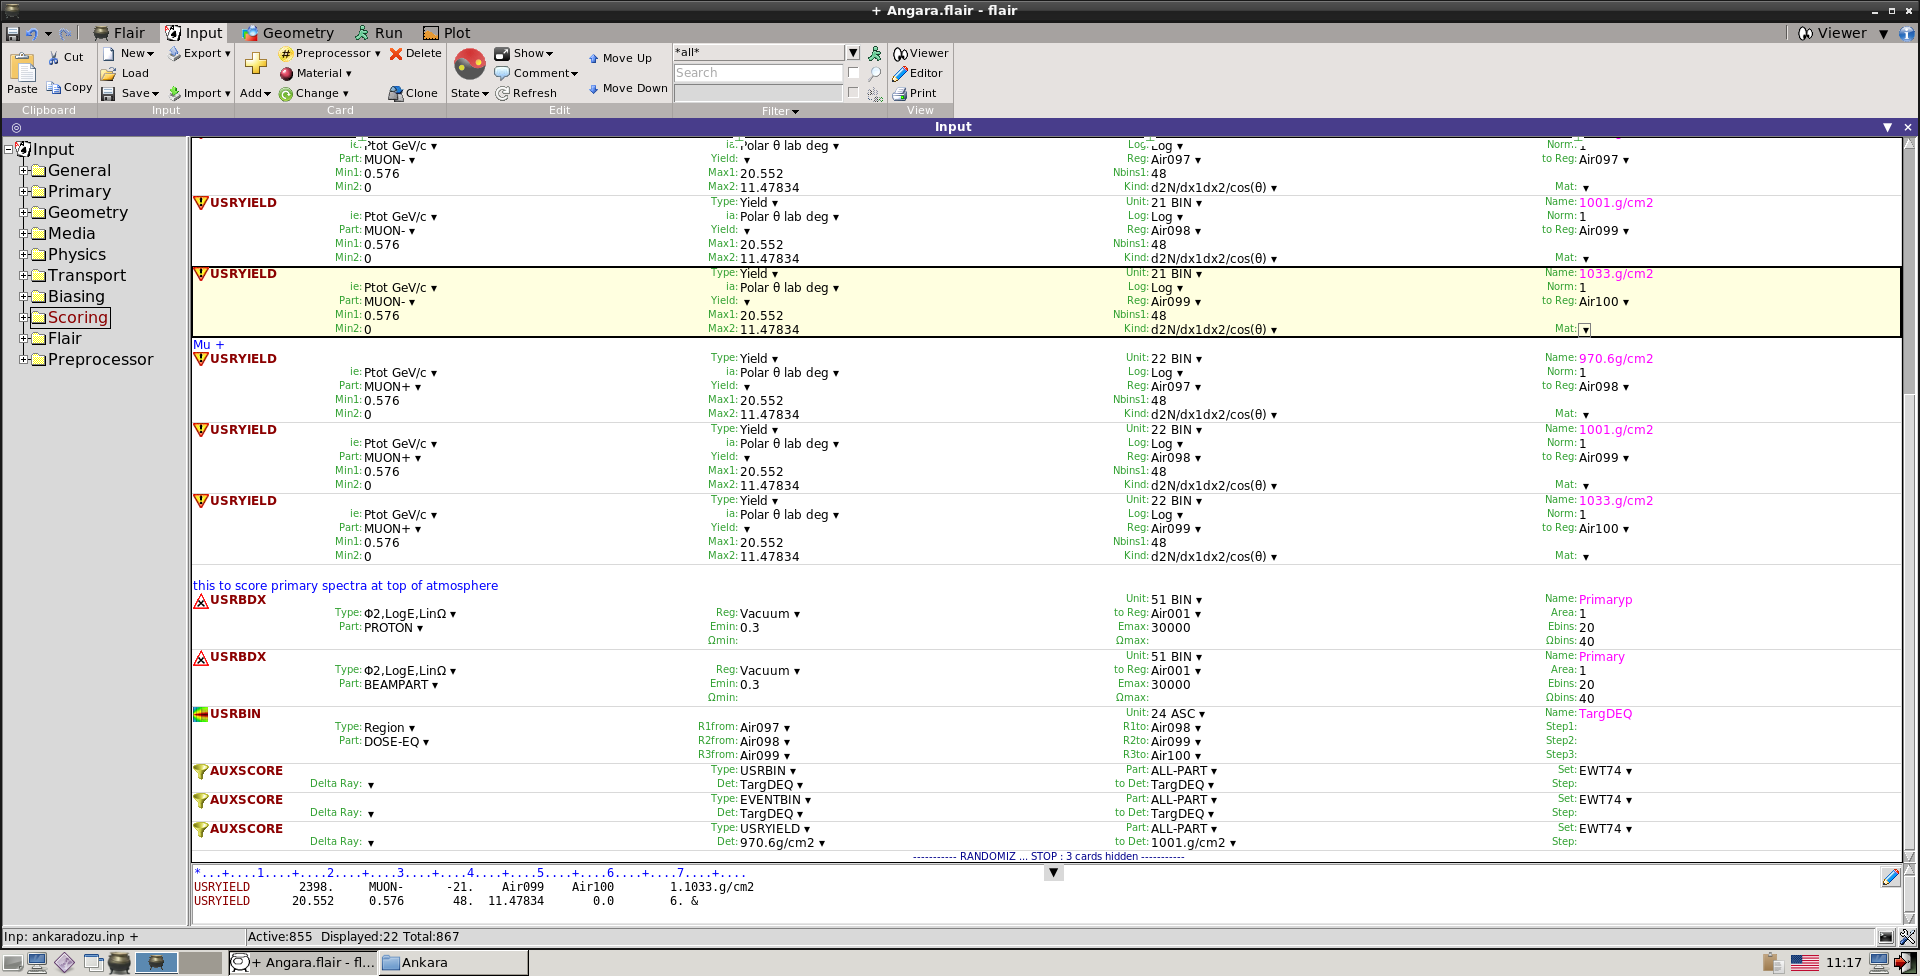Screen dimensions: 1920x976
Task: Toggle the checkbox next to Search field
Action: click(x=853, y=73)
